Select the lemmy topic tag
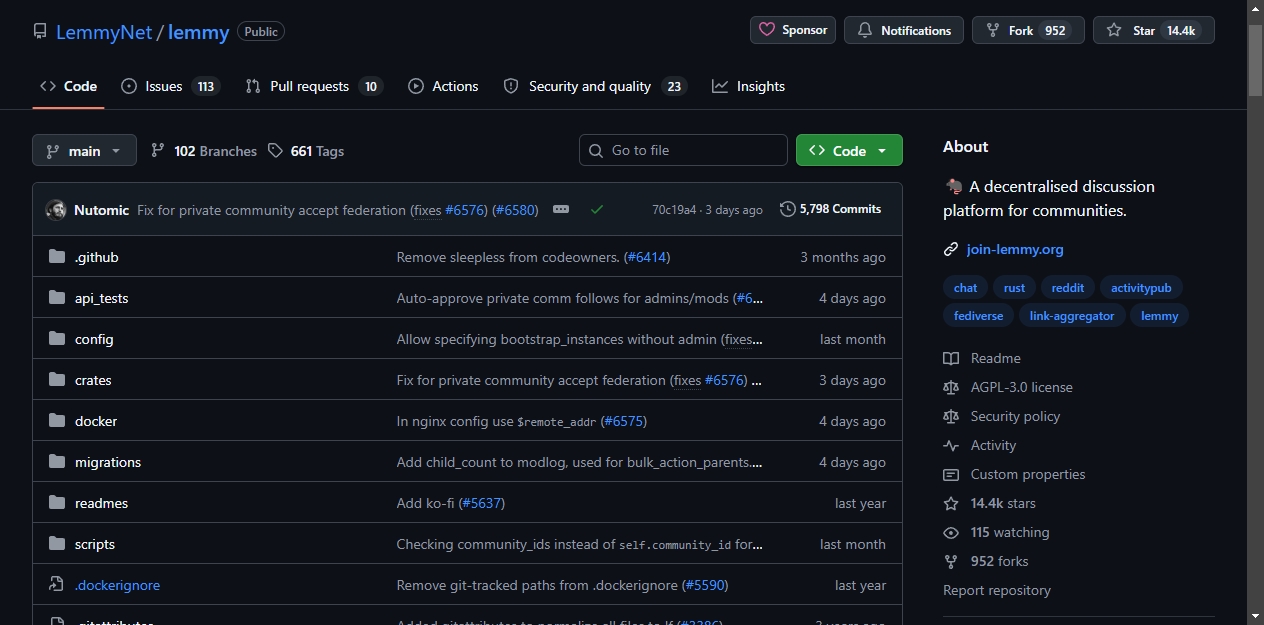This screenshot has width=1264, height=625. pyautogui.click(x=1160, y=315)
